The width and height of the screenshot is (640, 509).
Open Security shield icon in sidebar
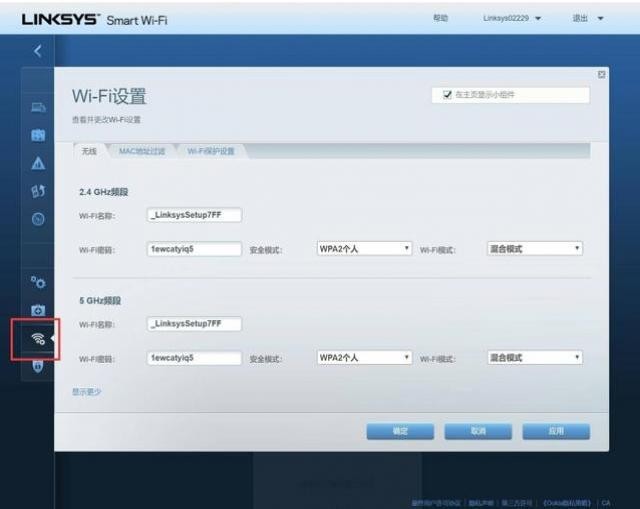coord(38,366)
